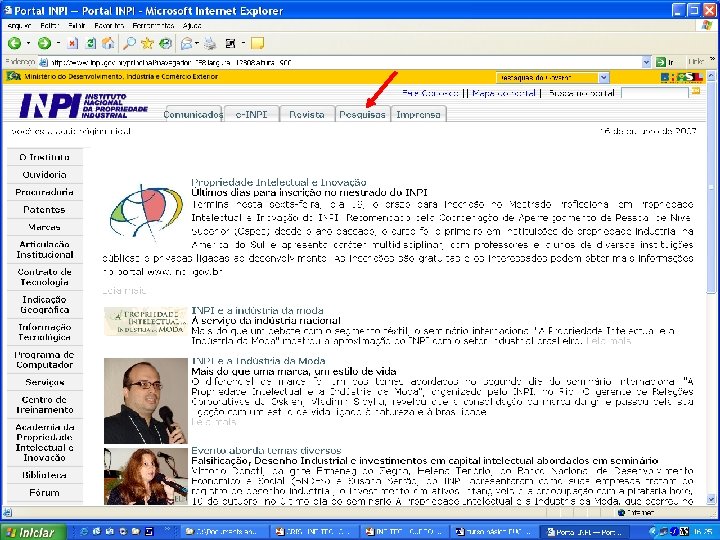Switch to the Revista tab
Screen dimensions: 720x540
(x=307, y=114)
